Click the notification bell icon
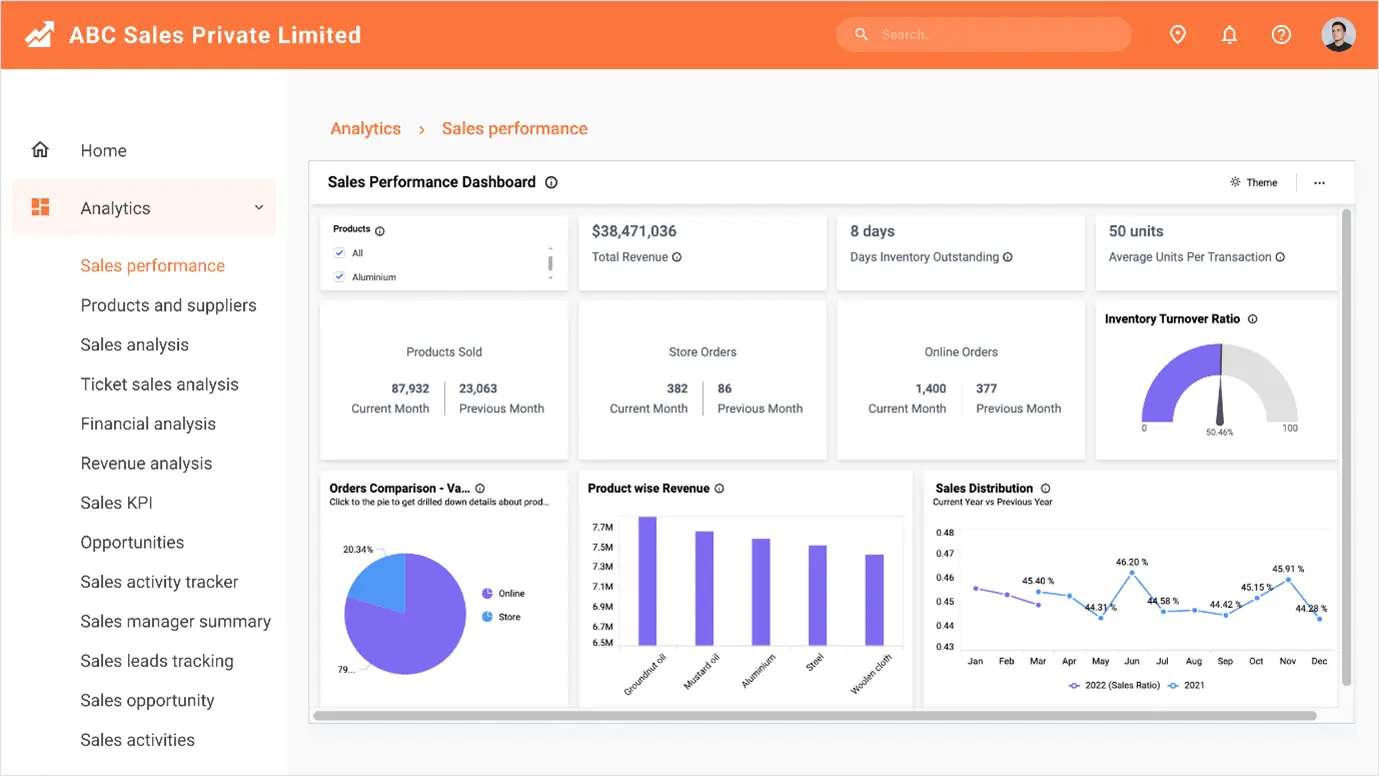 (x=1229, y=34)
